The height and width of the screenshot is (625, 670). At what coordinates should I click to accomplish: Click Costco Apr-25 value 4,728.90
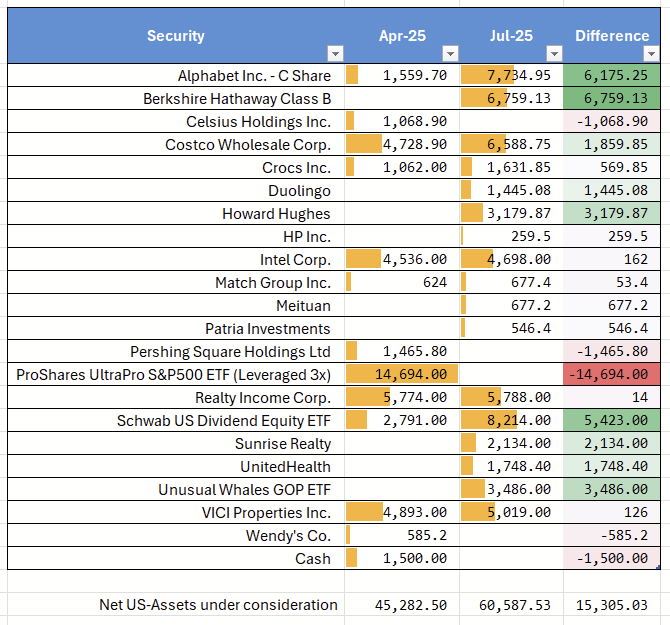pyautogui.click(x=402, y=145)
